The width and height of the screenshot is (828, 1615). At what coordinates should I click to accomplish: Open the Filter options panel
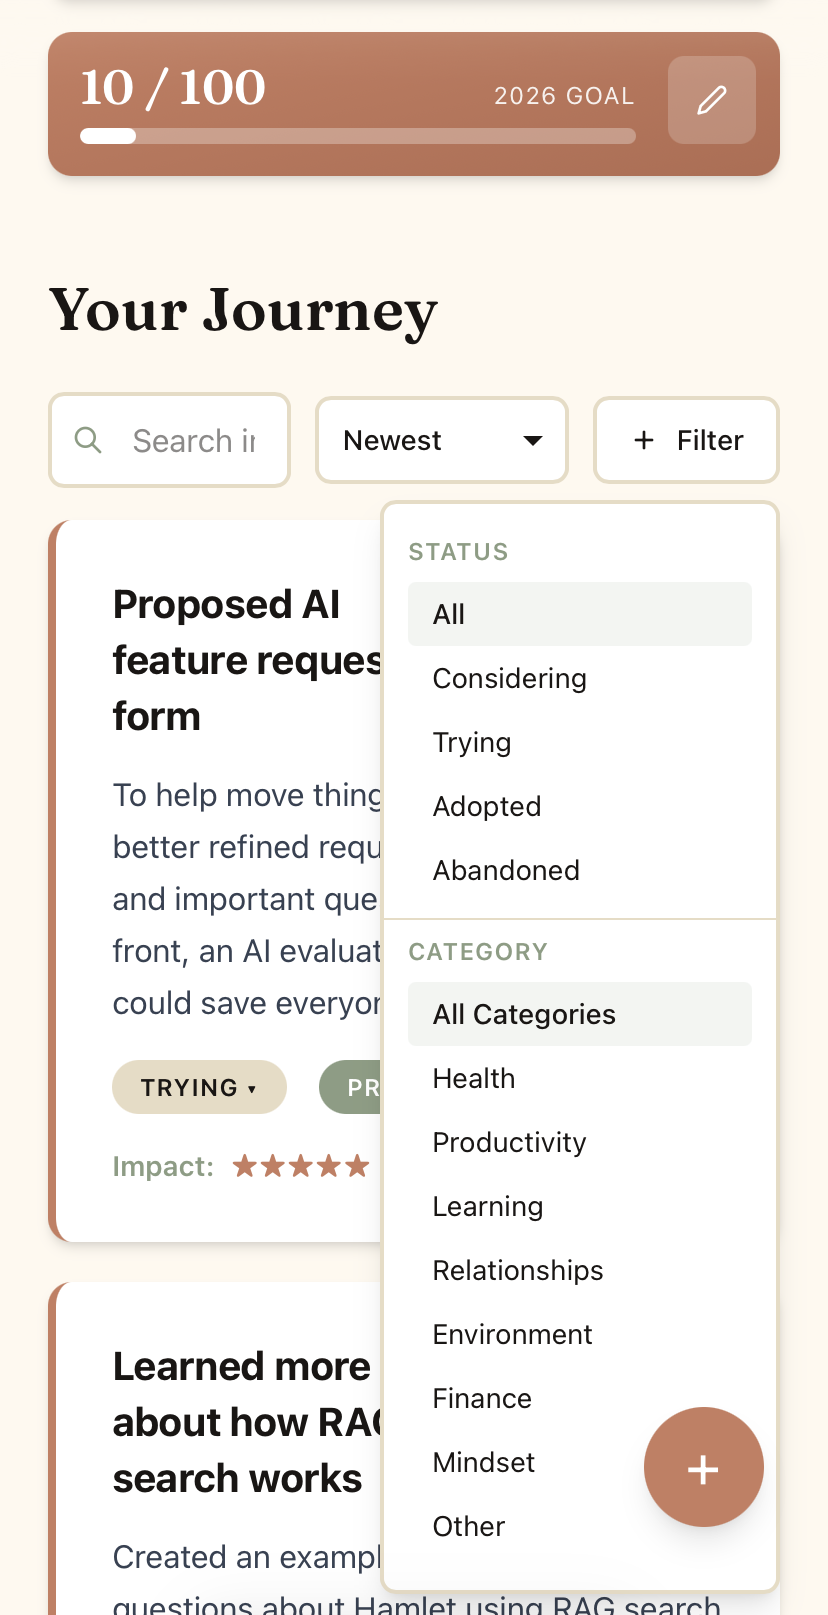pos(686,440)
